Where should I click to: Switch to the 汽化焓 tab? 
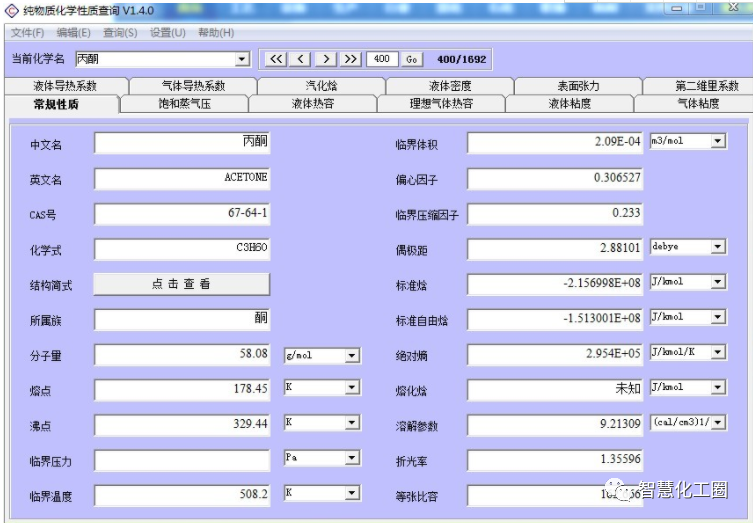322,86
